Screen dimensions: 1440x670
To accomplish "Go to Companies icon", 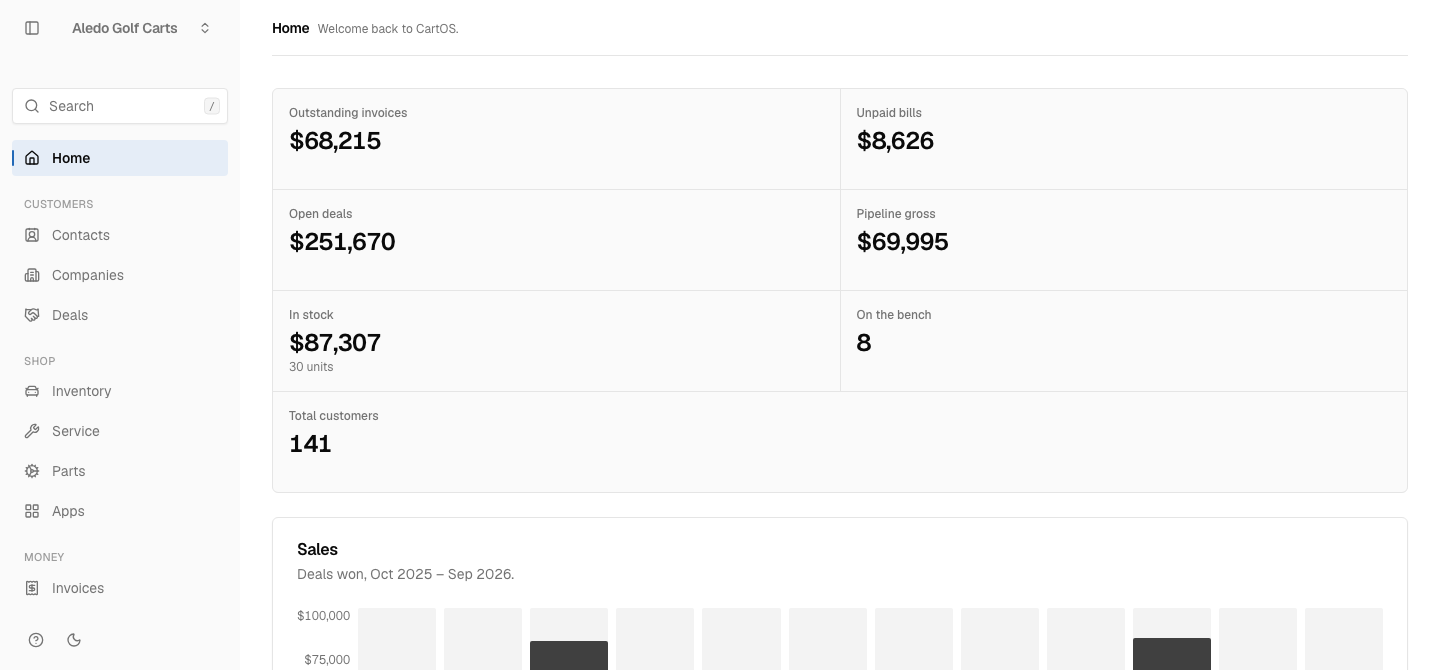I will [x=32, y=275].
